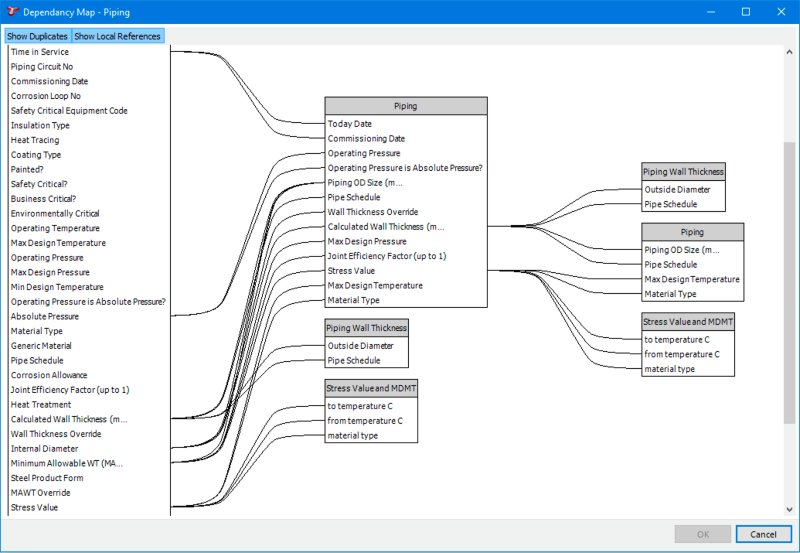This screenshot has height=553, width=800.
Task: Click Absolute Pressure in the left list
Action: pos(44,316)
